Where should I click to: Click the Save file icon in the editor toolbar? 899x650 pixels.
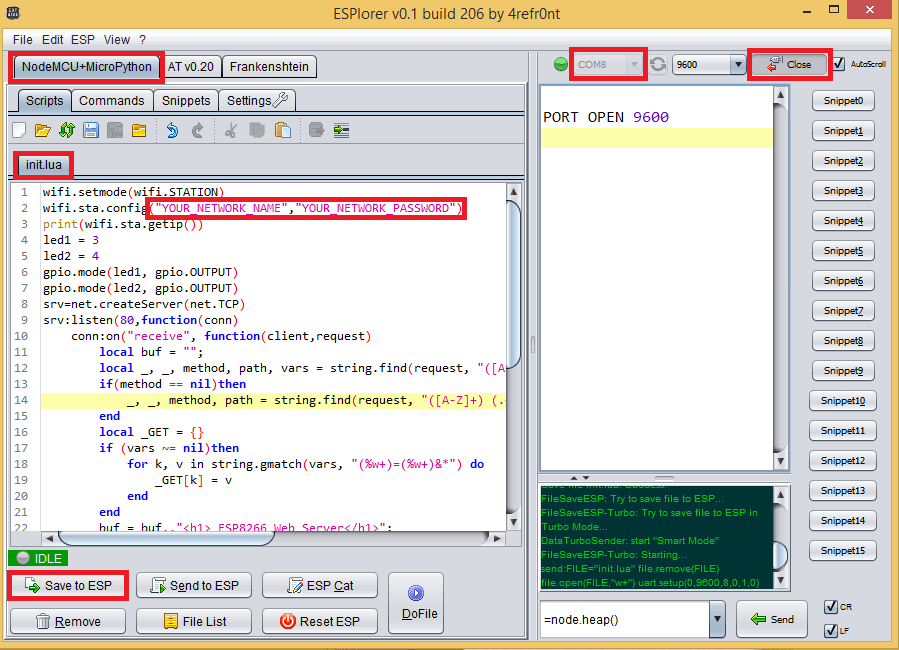tap(91, 129)
